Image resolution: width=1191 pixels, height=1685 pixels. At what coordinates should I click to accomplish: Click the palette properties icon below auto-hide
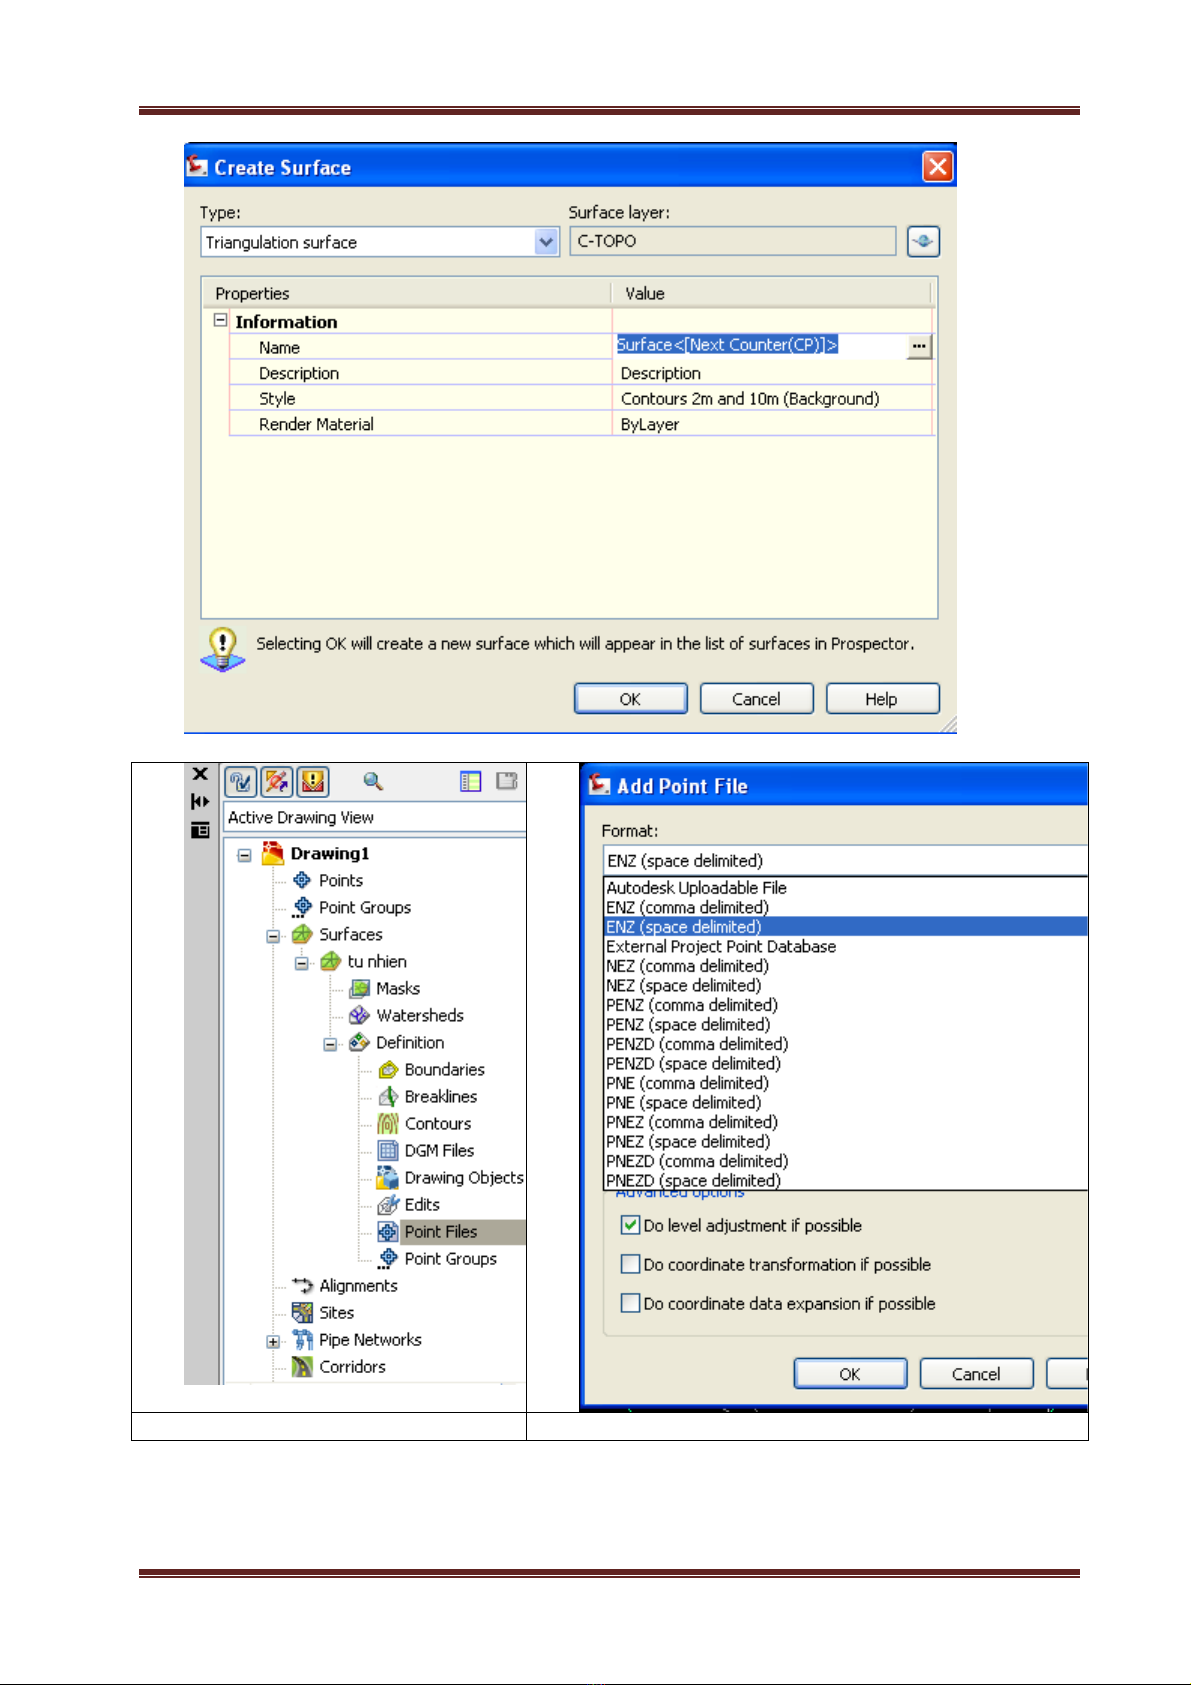click(200, 829)
